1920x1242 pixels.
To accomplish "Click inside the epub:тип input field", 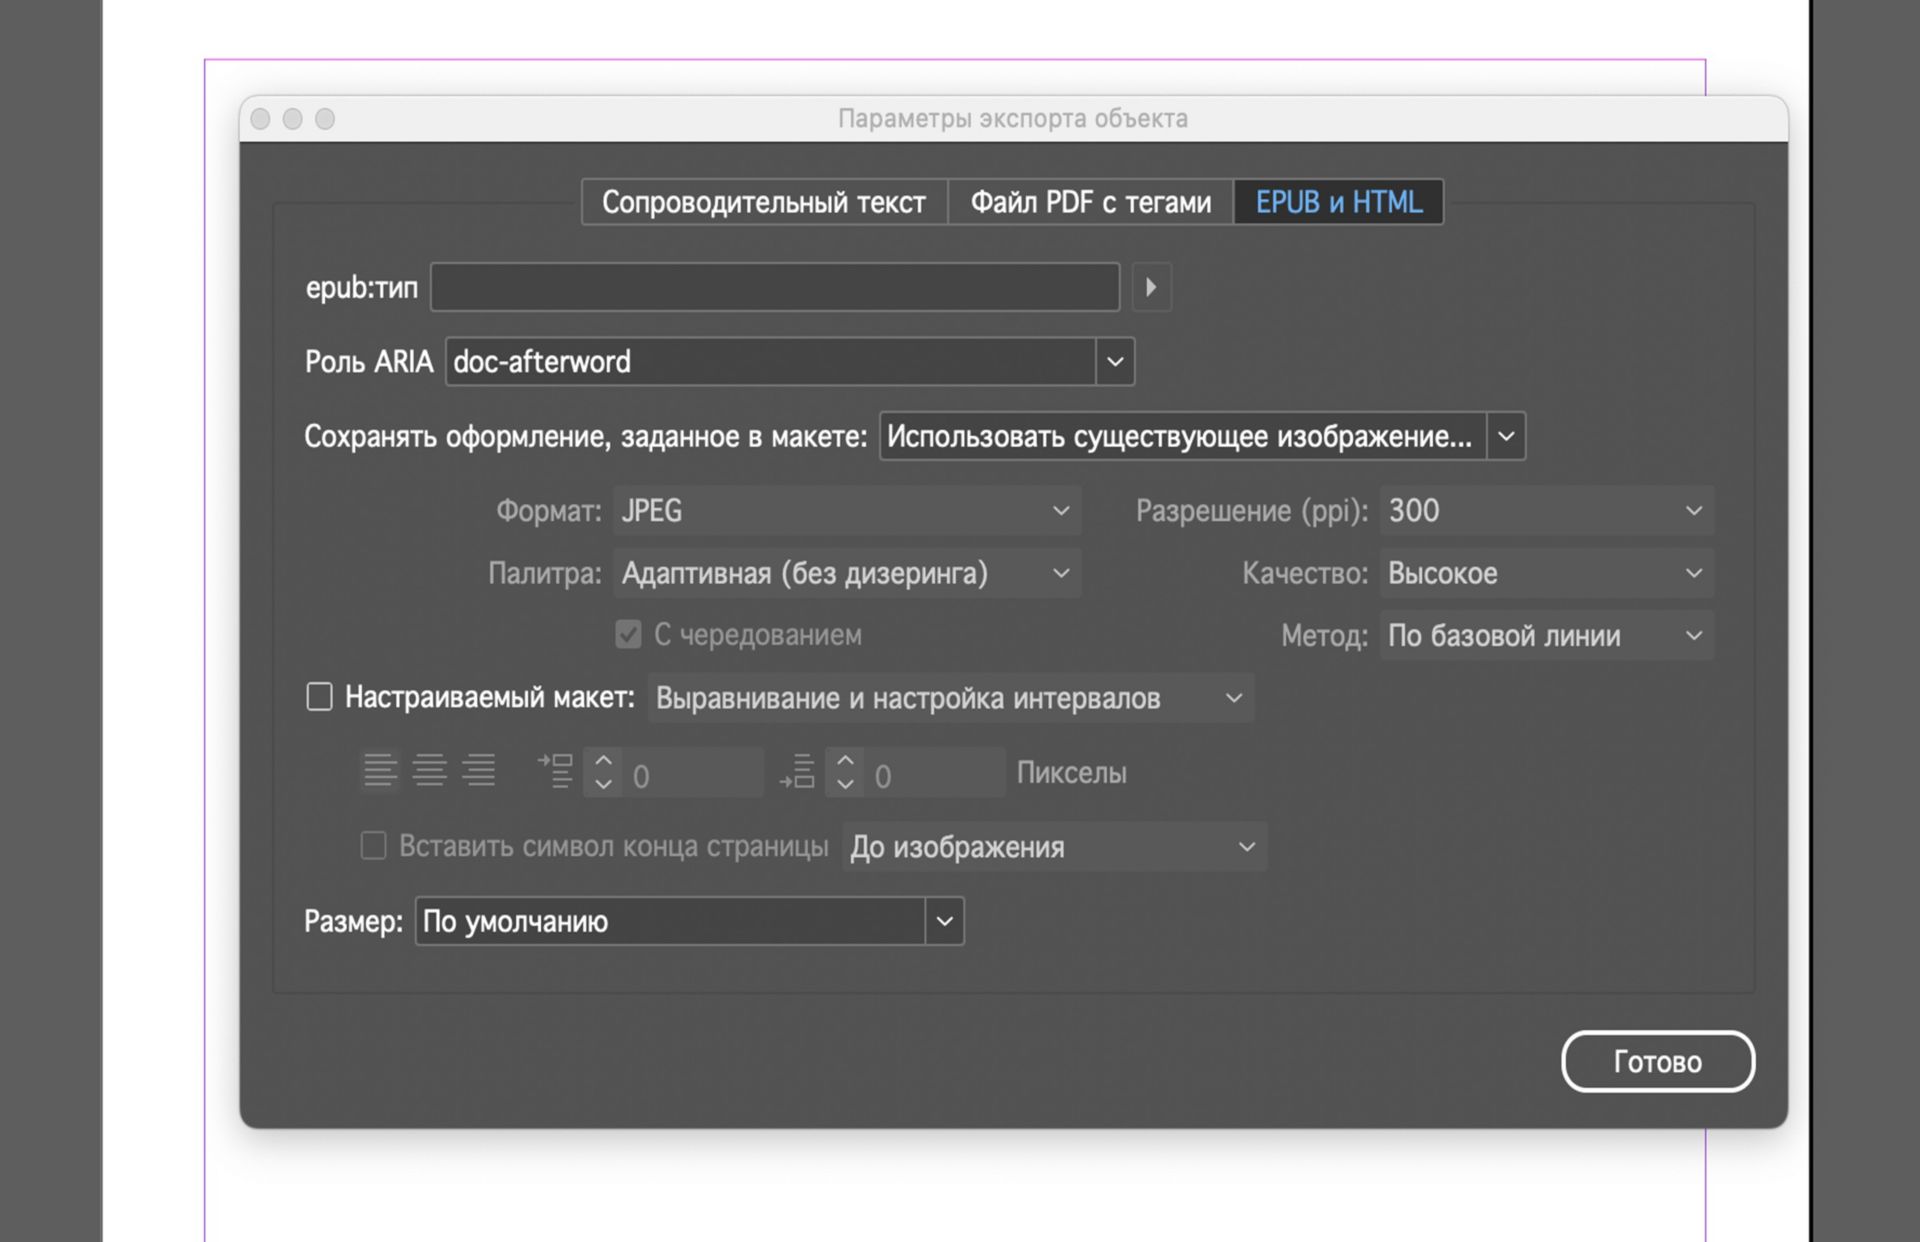I will pos(775,287).
